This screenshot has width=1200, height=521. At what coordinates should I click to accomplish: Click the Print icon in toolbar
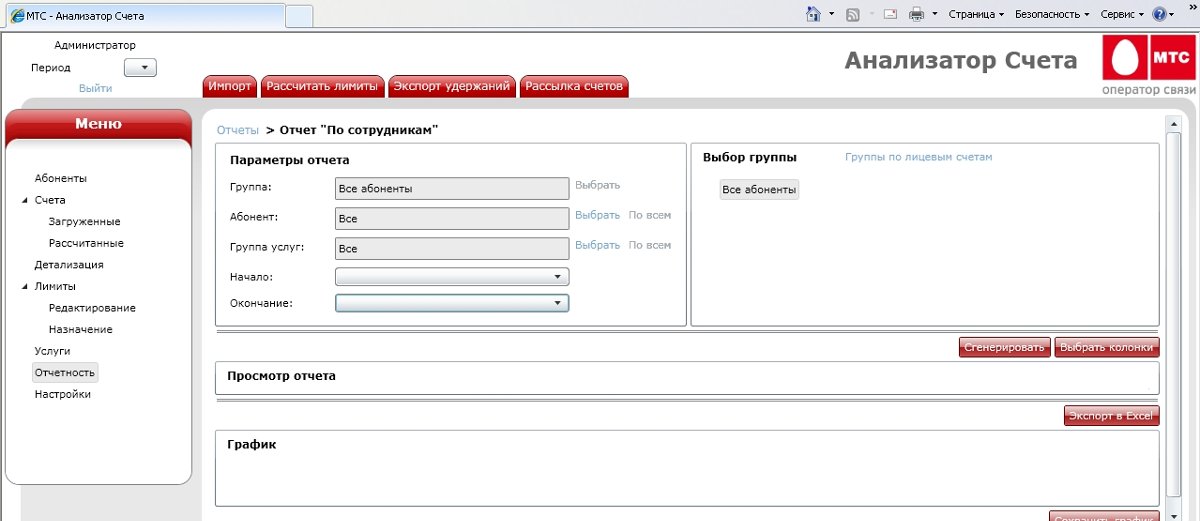click(916, 14)
